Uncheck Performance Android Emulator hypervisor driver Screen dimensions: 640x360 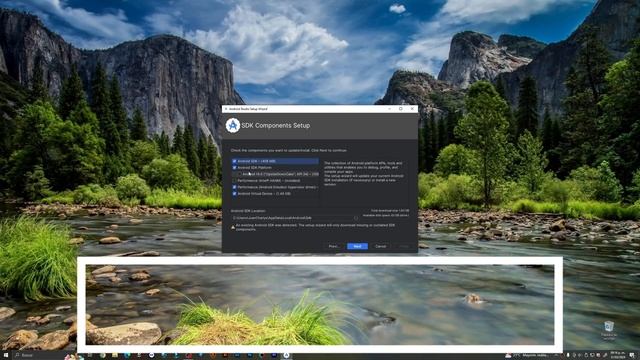point(234,187)
